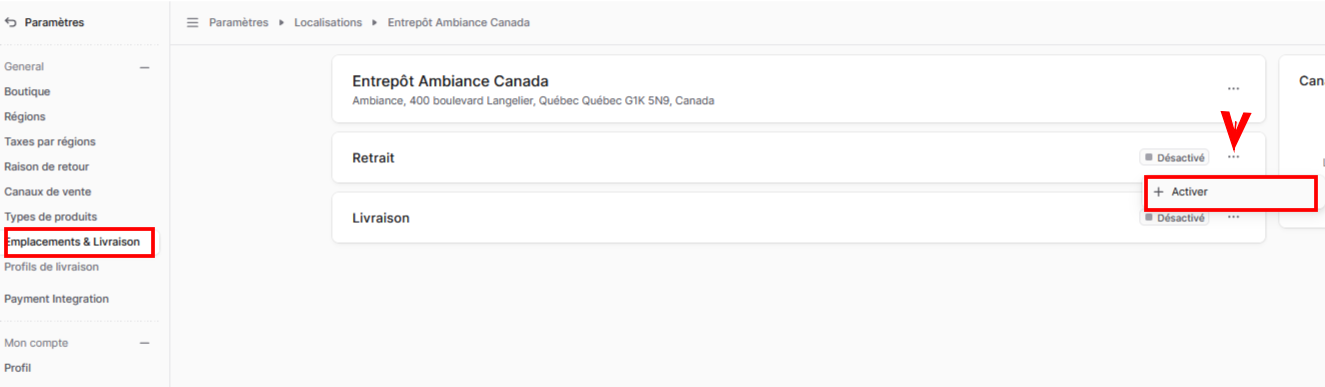Collapse the Mon compte section

click(x=144, y=343)
